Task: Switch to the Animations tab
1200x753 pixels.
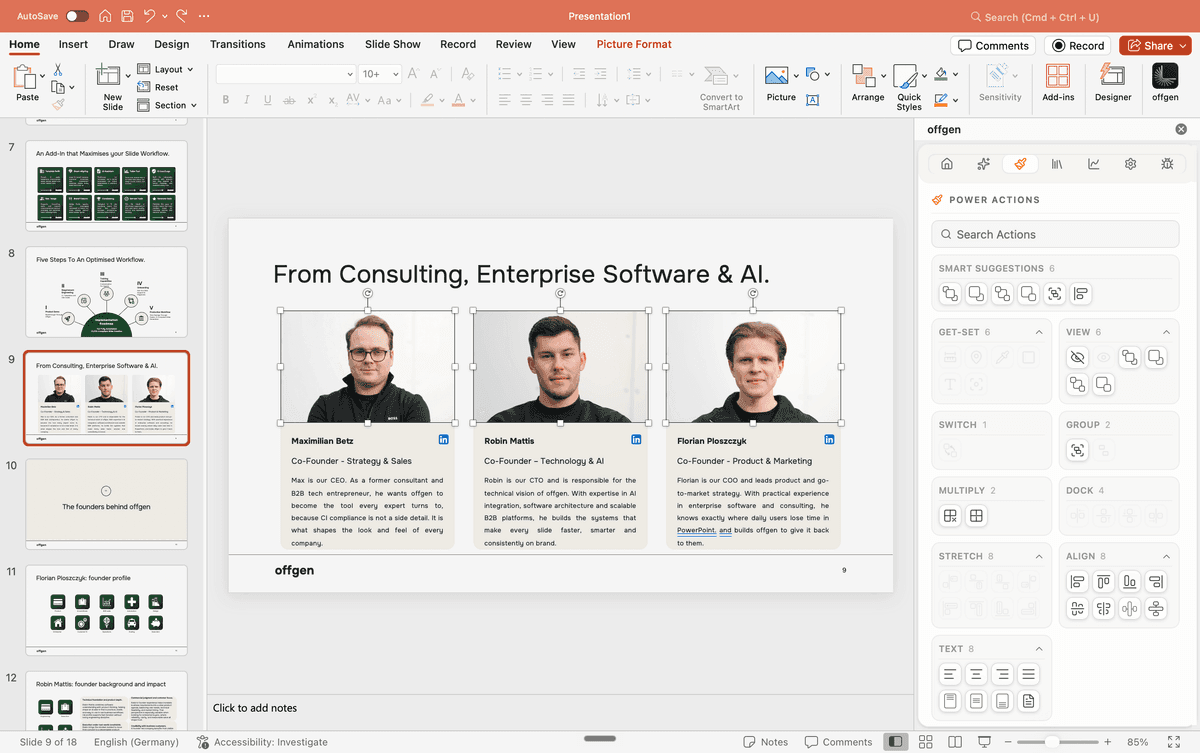Action: coord(315,44)
